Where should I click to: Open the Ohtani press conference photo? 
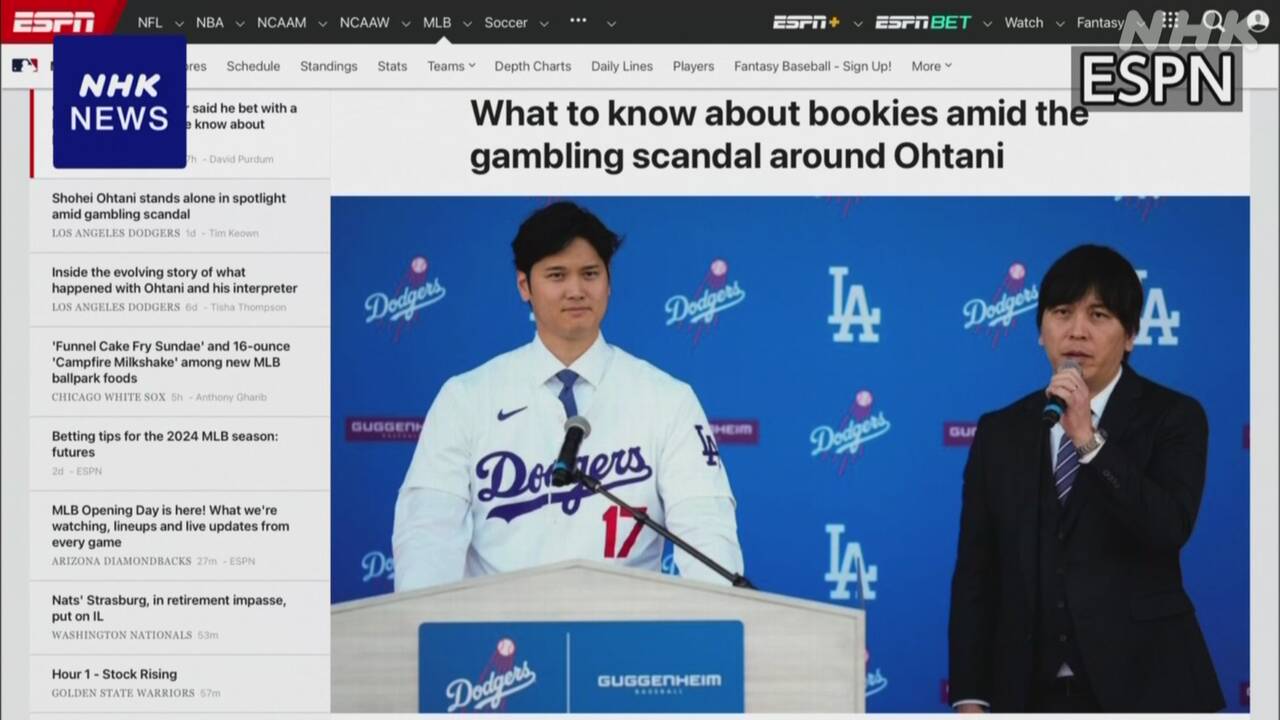790,454
